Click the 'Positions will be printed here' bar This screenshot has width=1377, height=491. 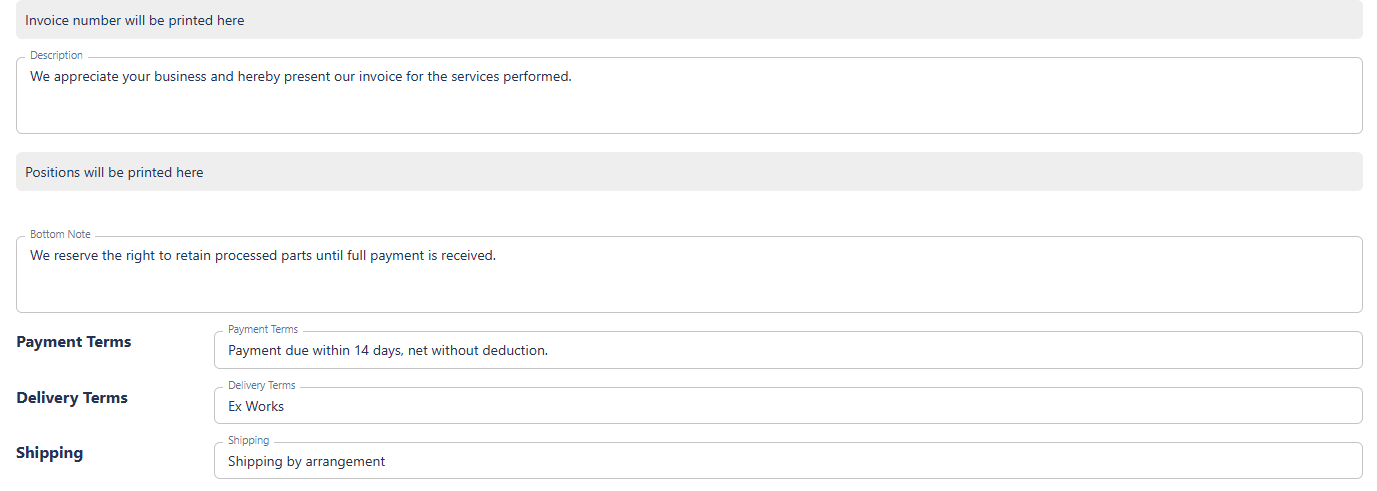point(689,172)
